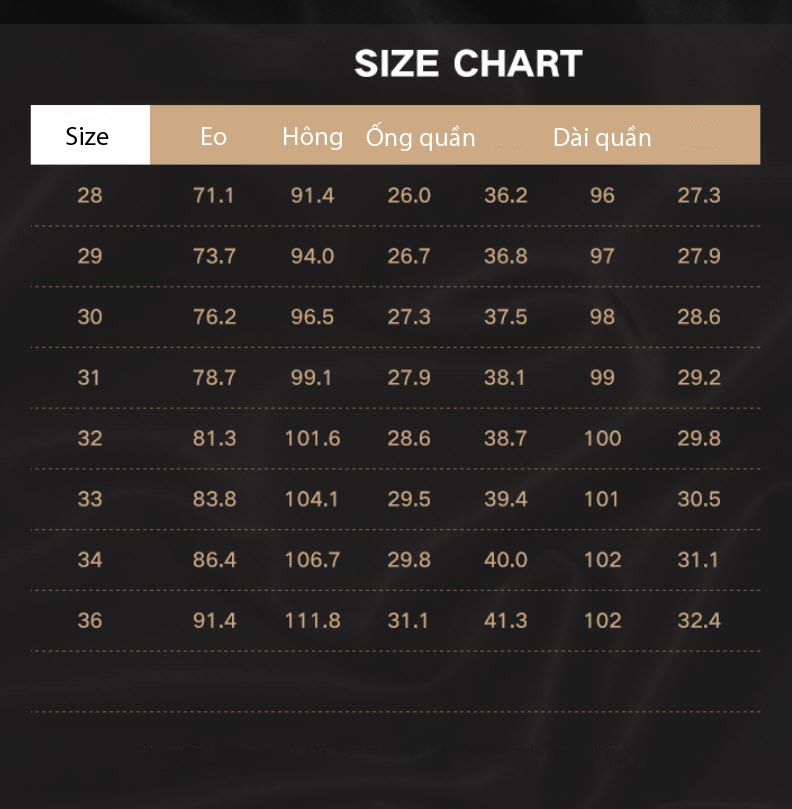Click size 32 row label
Screen dimensions: 792x809
tap(90, 439)
